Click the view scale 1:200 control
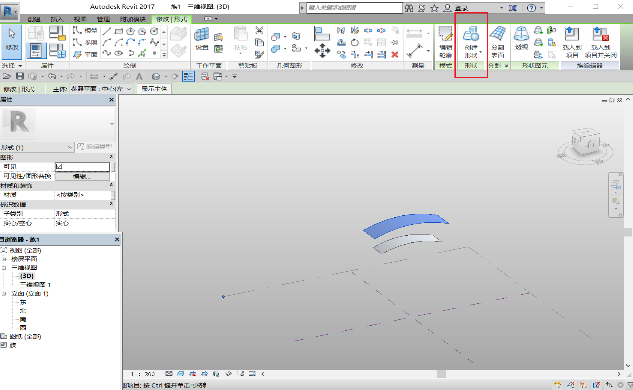 click(143, 374)
